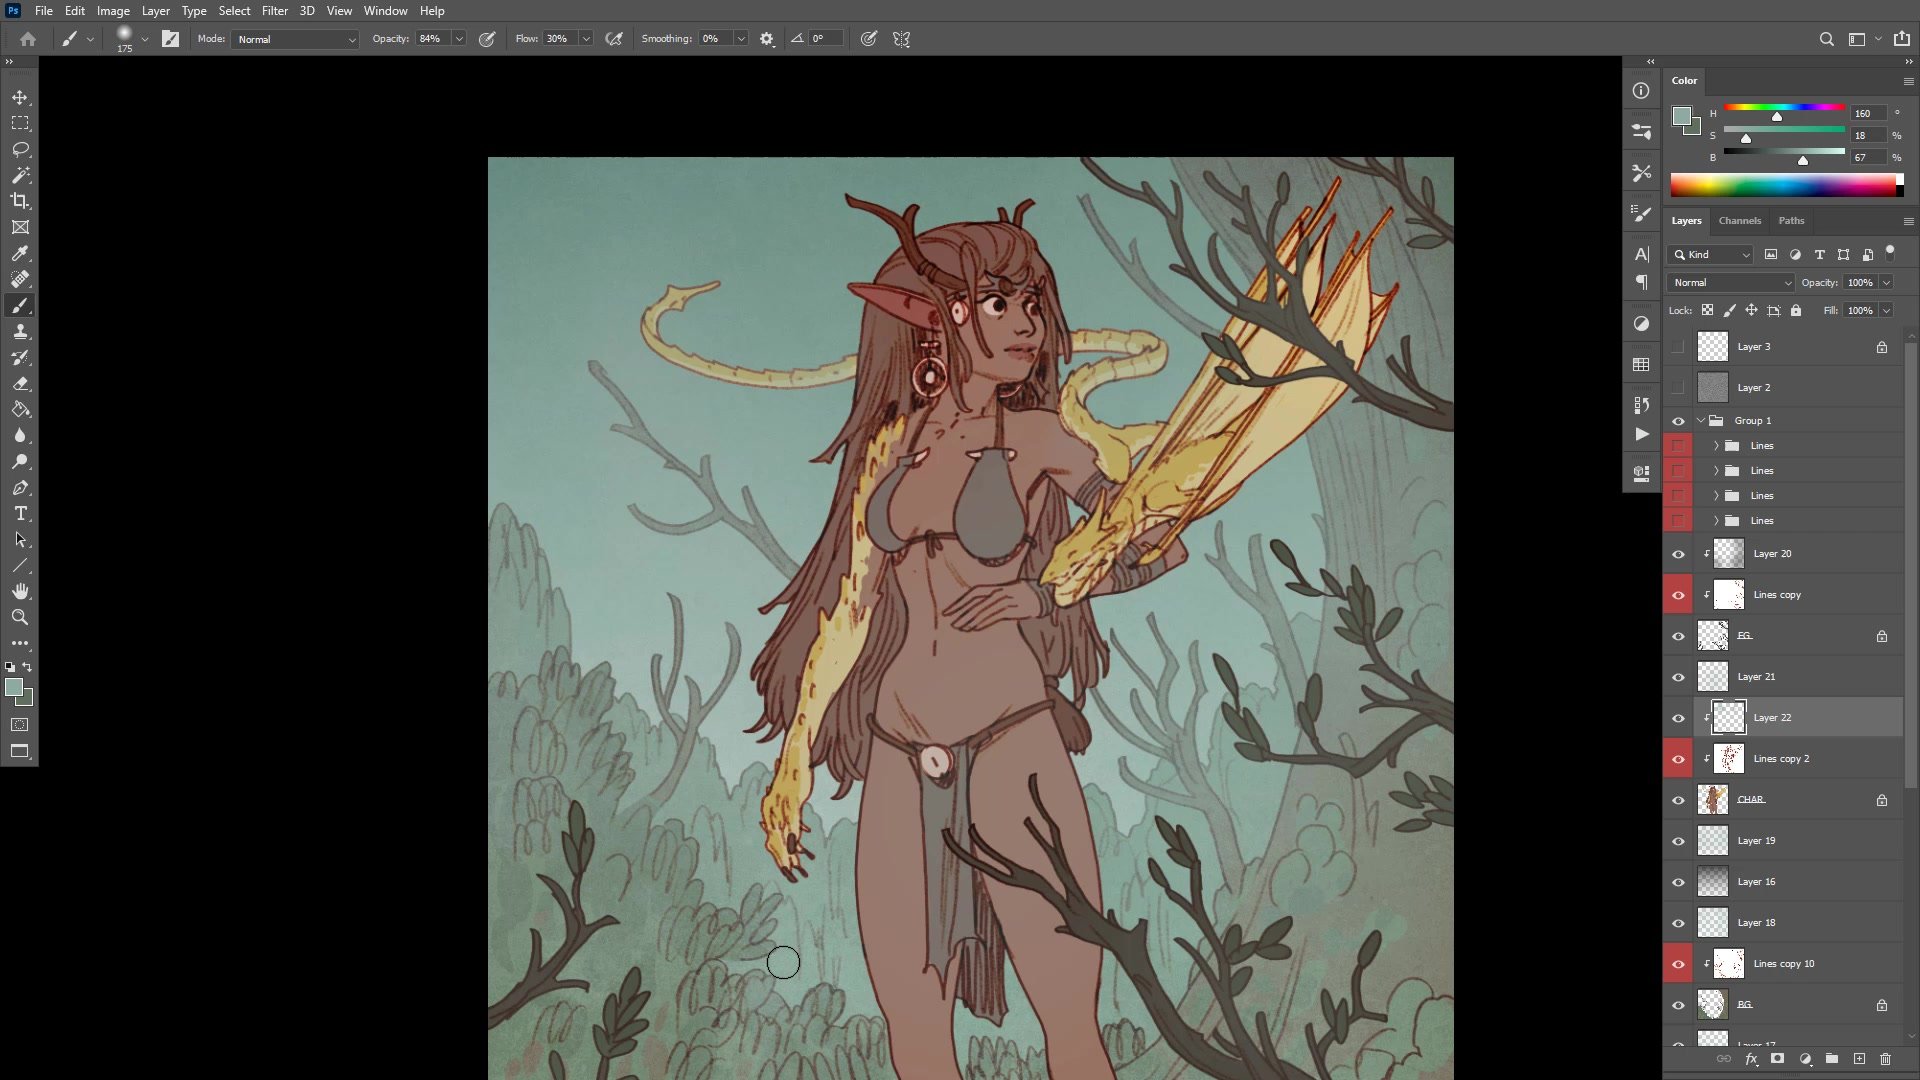Collapse the Group 1 folder
Image resolution: width=1920 pixels, height=1080 pixels.
[x=1701, y=421]
